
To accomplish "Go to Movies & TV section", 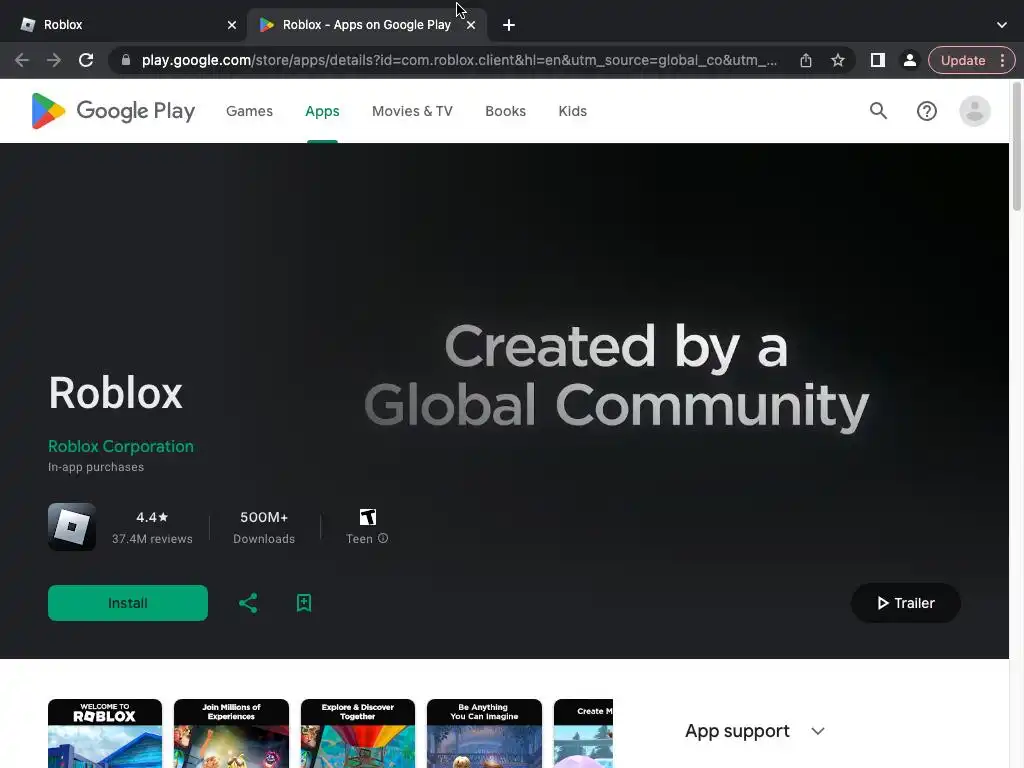I will (x=412, y=111).
